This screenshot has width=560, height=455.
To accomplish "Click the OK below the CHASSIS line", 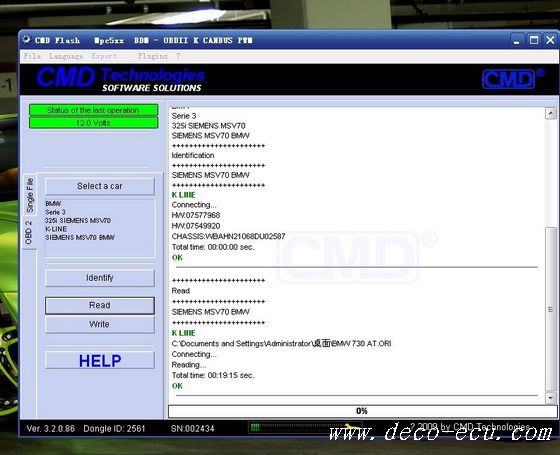I will pyautogui.click(x=177, y=258).
